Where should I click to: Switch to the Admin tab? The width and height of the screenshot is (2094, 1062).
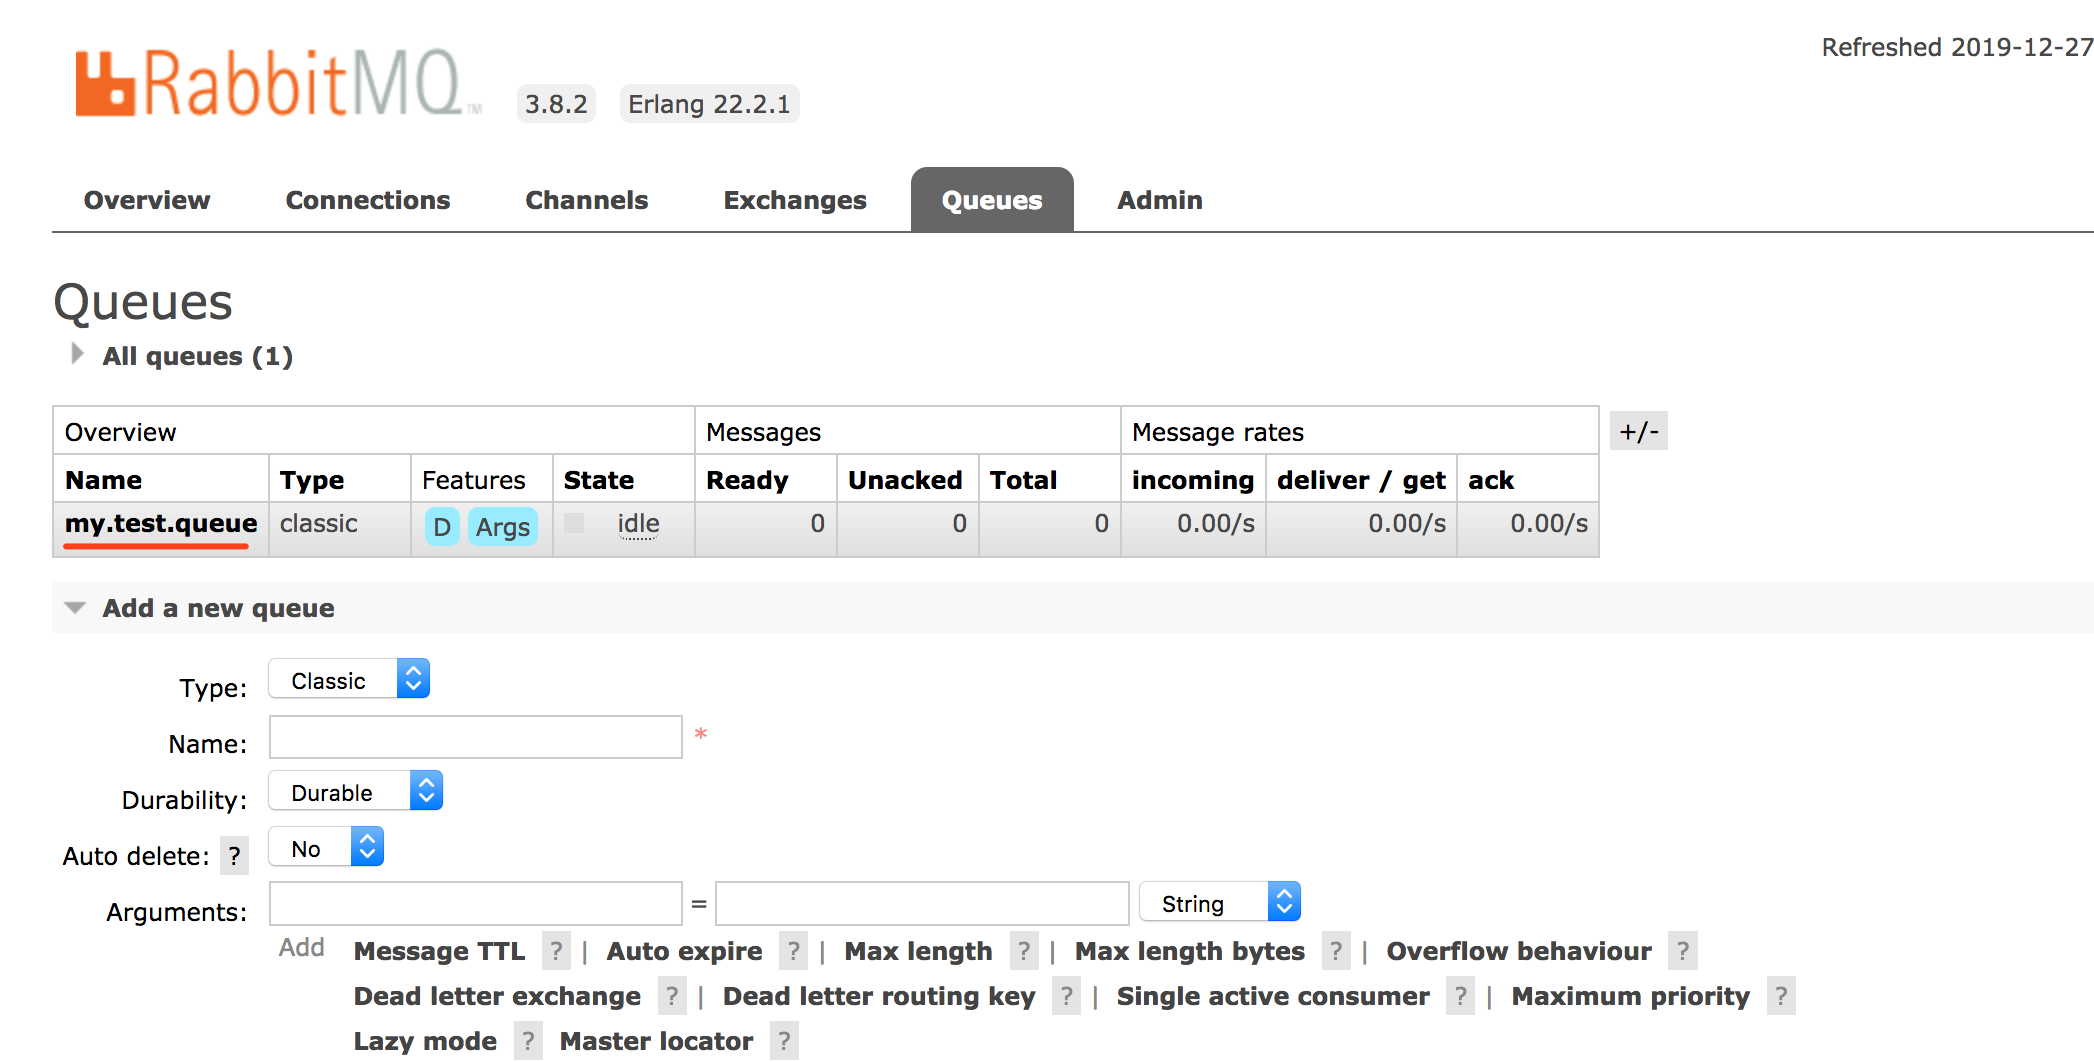click(1159, 199)
